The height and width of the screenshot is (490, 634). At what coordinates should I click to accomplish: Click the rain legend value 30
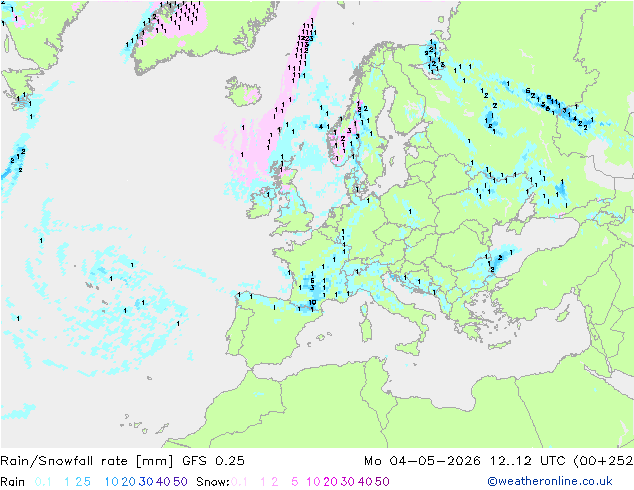pyautogui.click(x=146, y=482)
